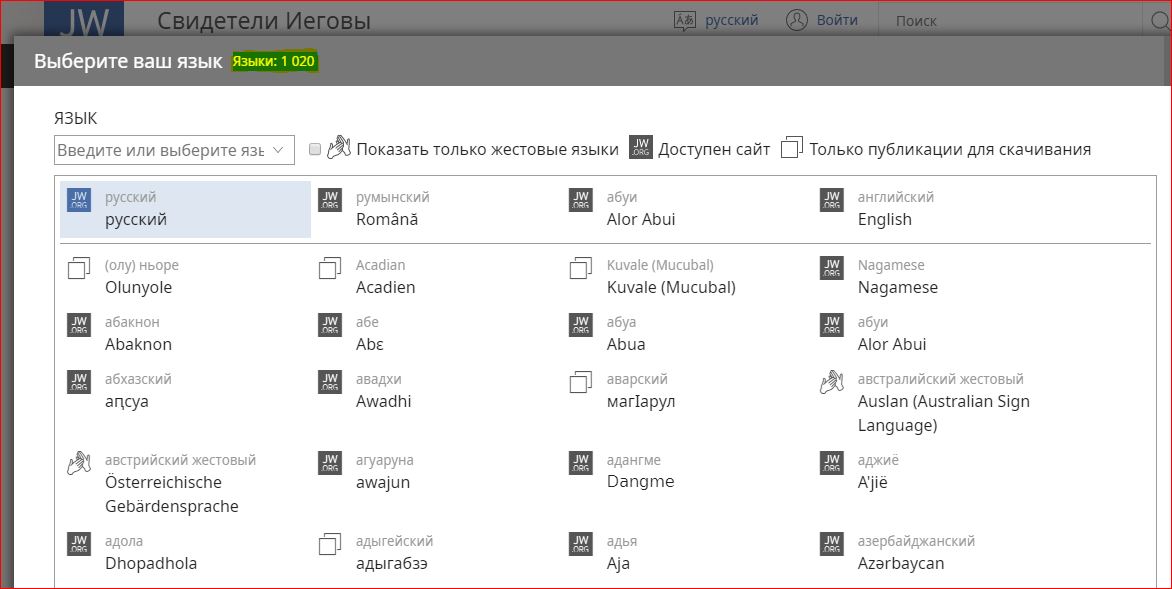
Task: Click the JW.ORG icon next to Nagamese
Action: [832, 268]
